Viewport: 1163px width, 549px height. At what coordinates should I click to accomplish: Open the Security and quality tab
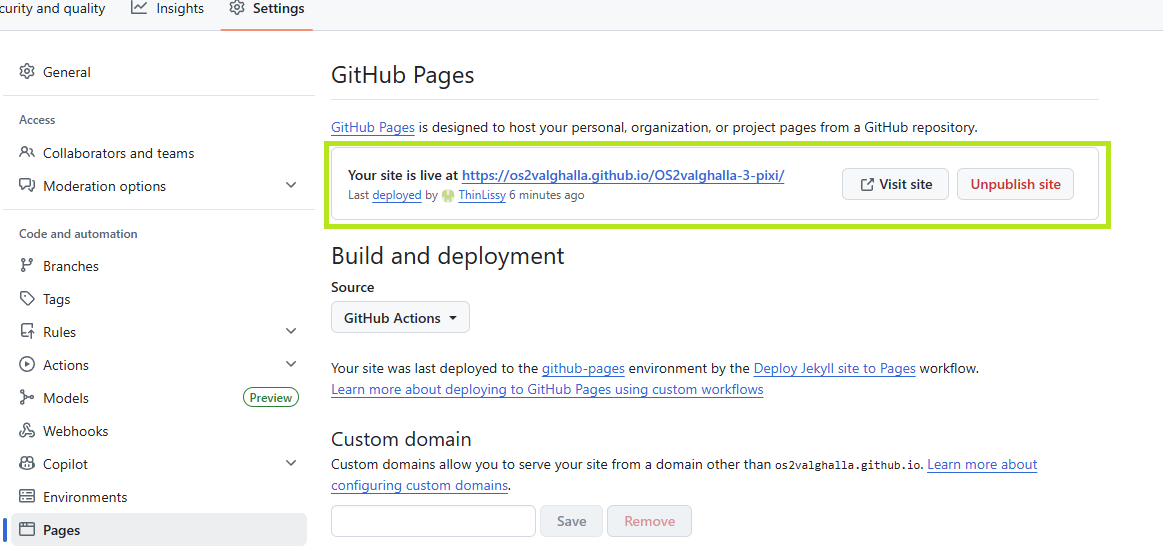[x=52, y=9]
